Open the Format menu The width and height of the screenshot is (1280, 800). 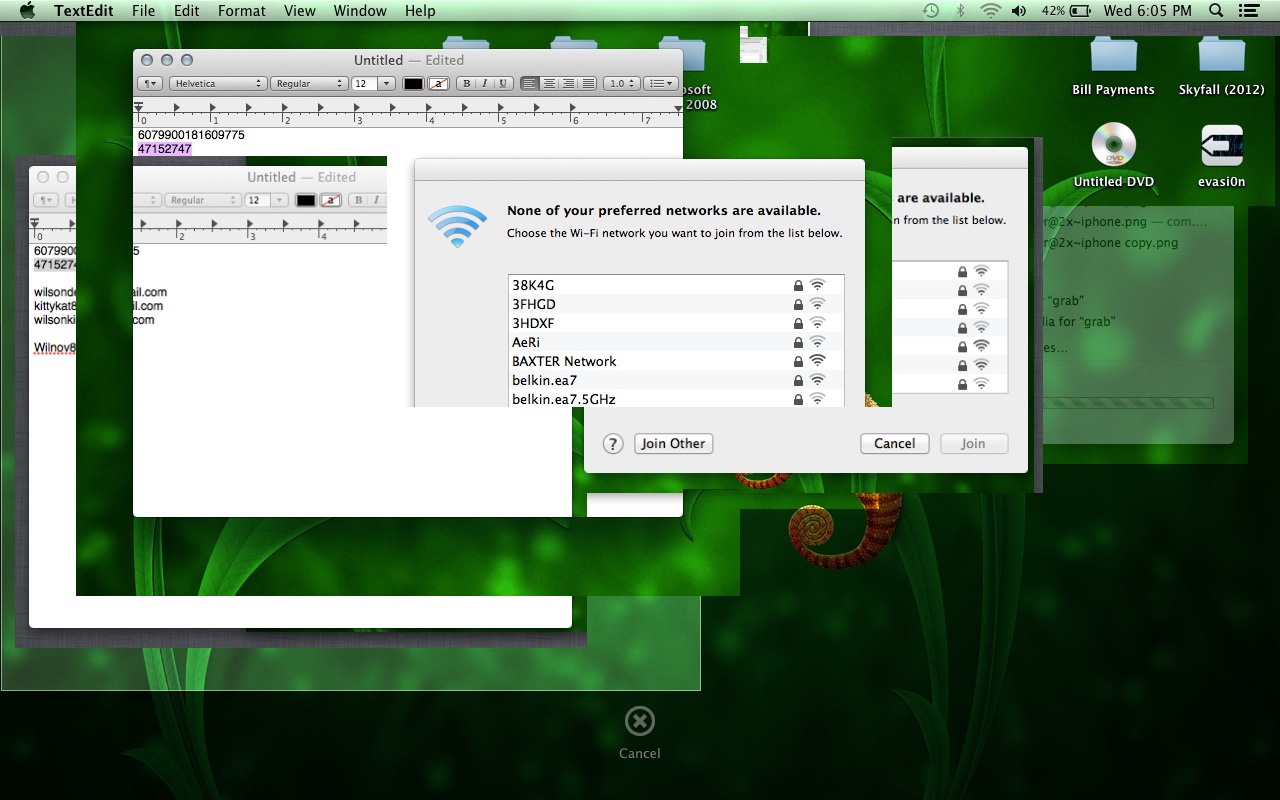pyautogui.click(x=242, y=11)
